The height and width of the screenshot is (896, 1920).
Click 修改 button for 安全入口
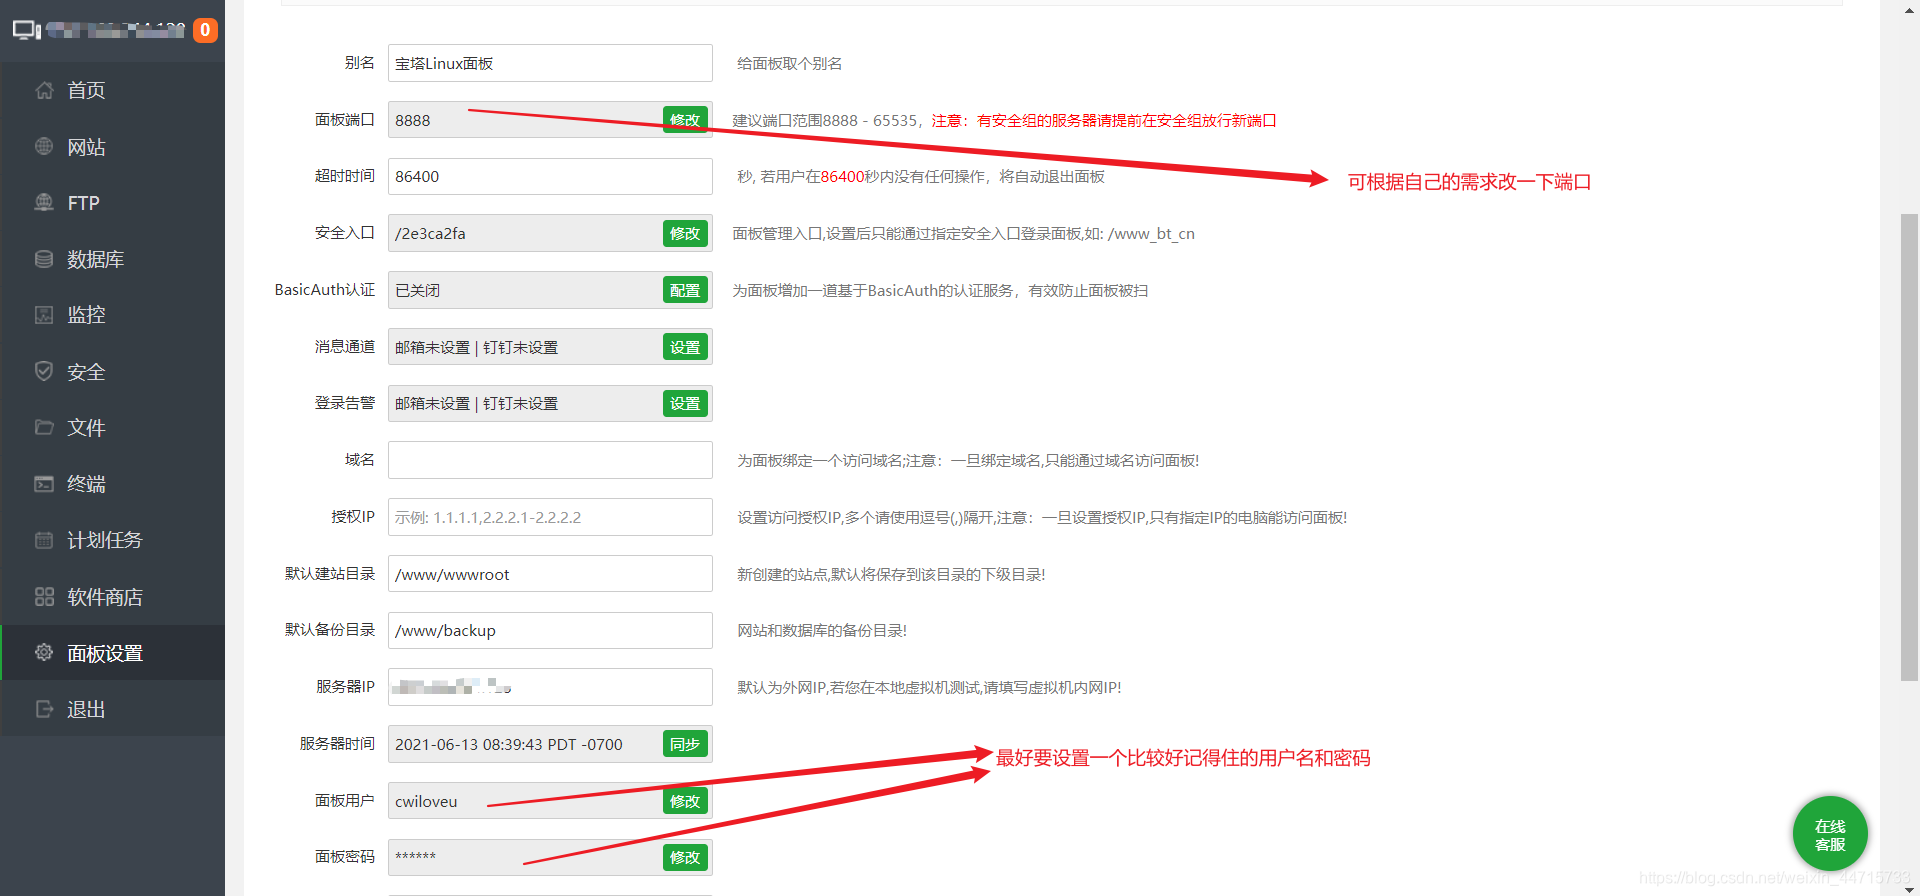coord(685,233)
